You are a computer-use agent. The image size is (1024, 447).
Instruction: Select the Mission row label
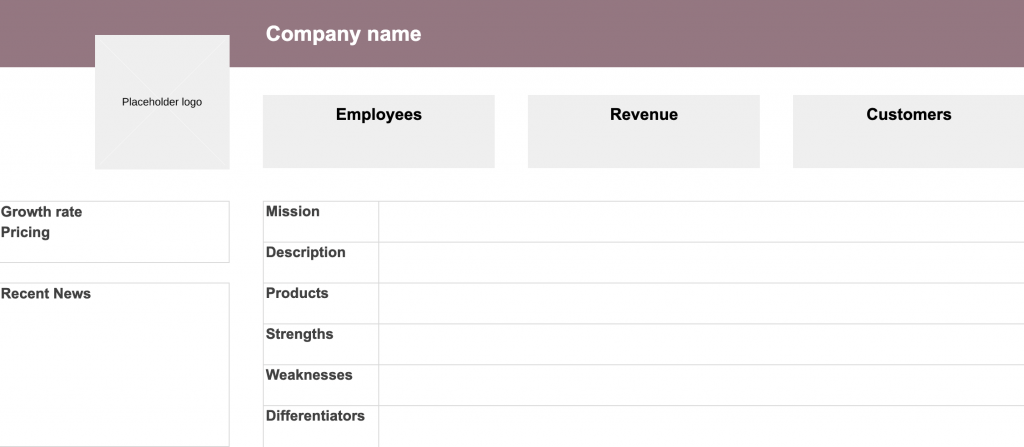pyautogui.click(x=293, y=212)
